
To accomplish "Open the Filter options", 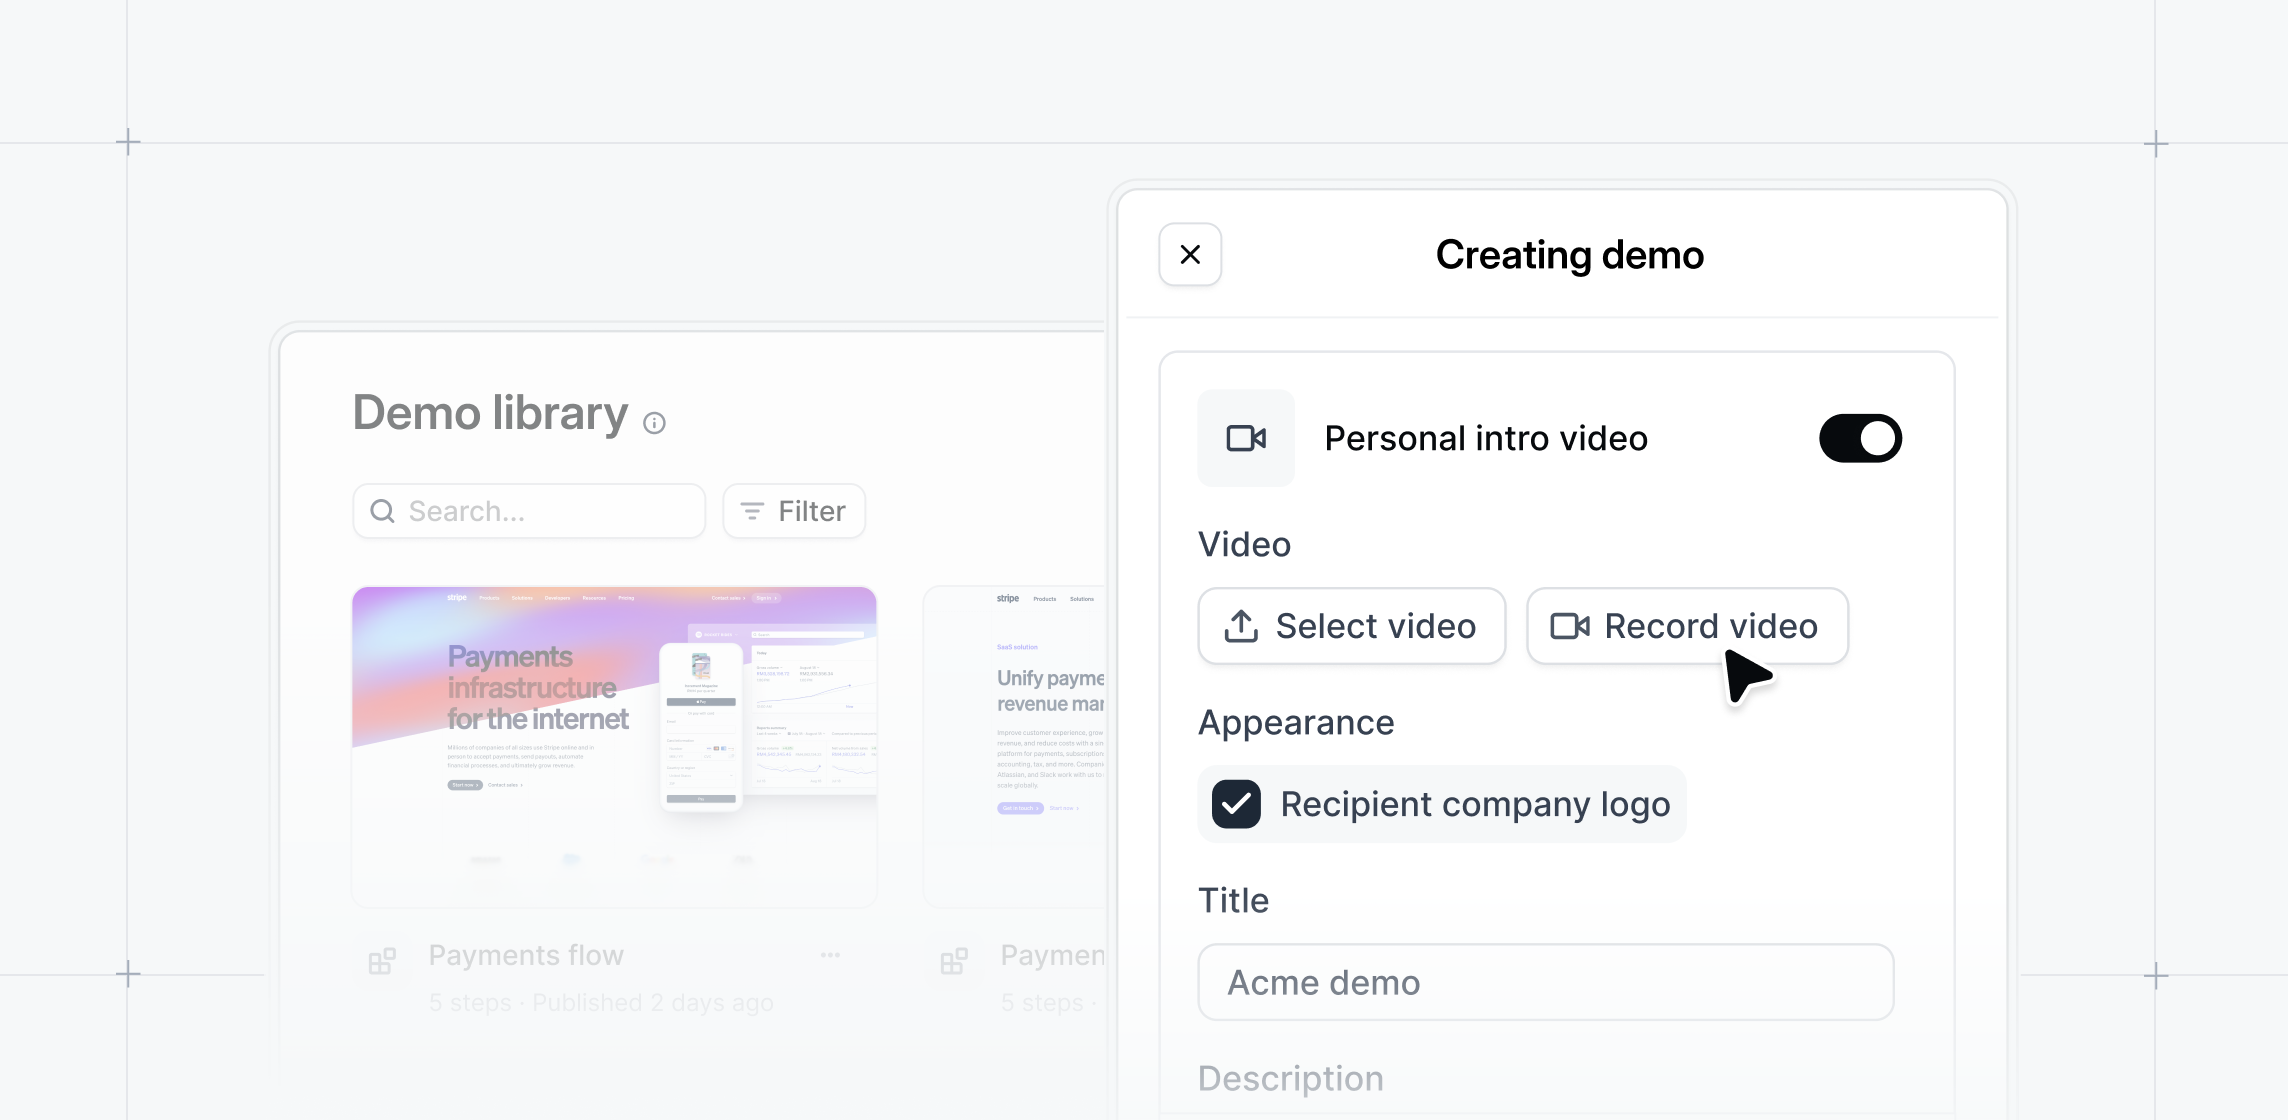I will click(794, 510).
